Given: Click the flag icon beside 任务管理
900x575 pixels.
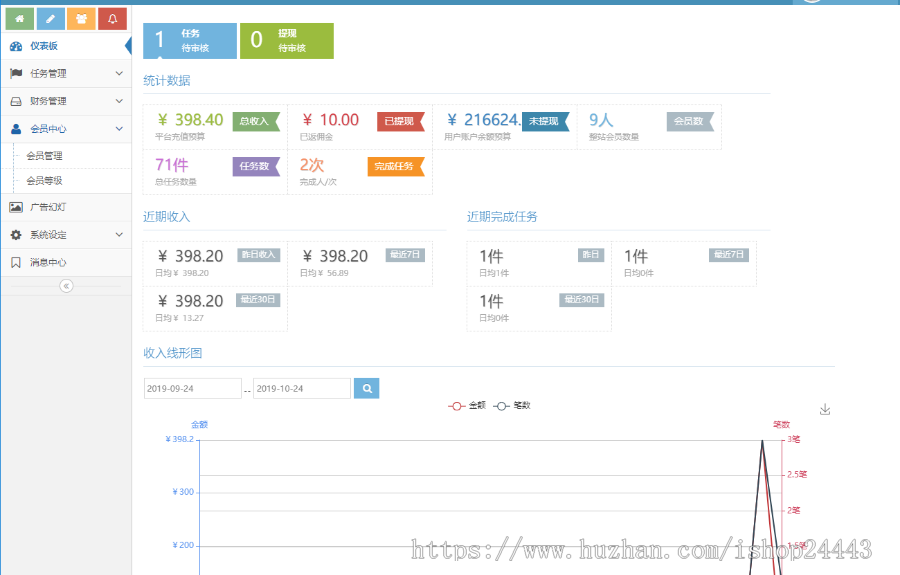Looking at the screenshot, I should click(16, 73).
